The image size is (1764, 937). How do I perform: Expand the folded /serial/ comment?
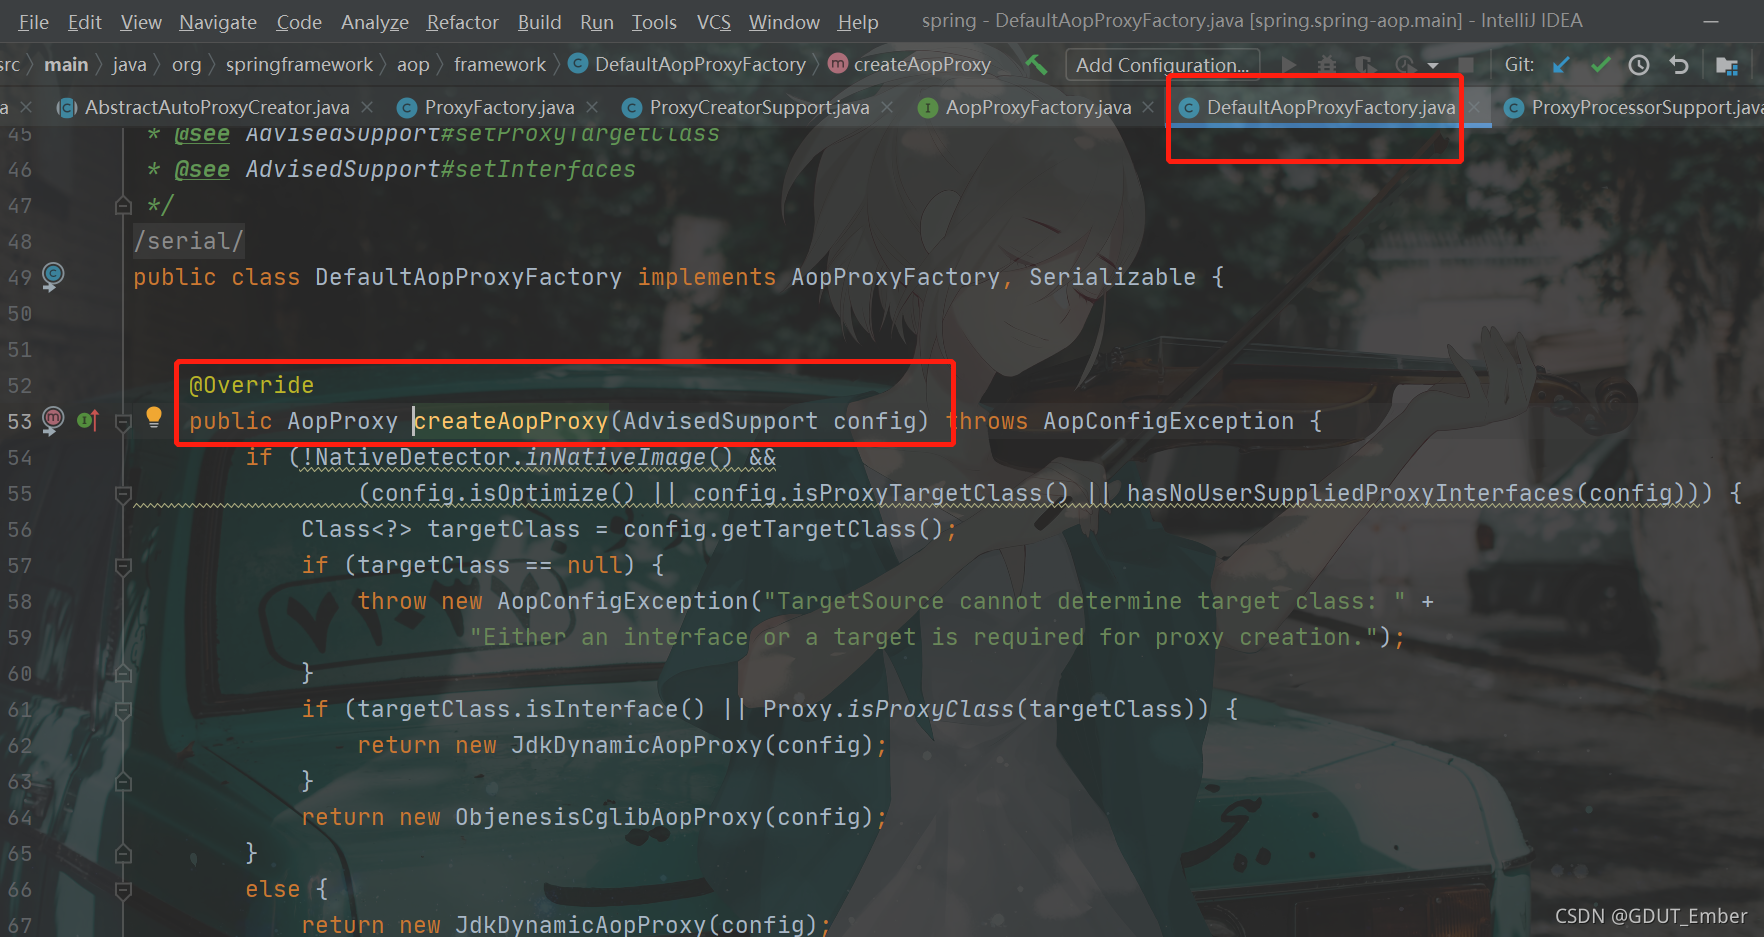tap(188, 241)
